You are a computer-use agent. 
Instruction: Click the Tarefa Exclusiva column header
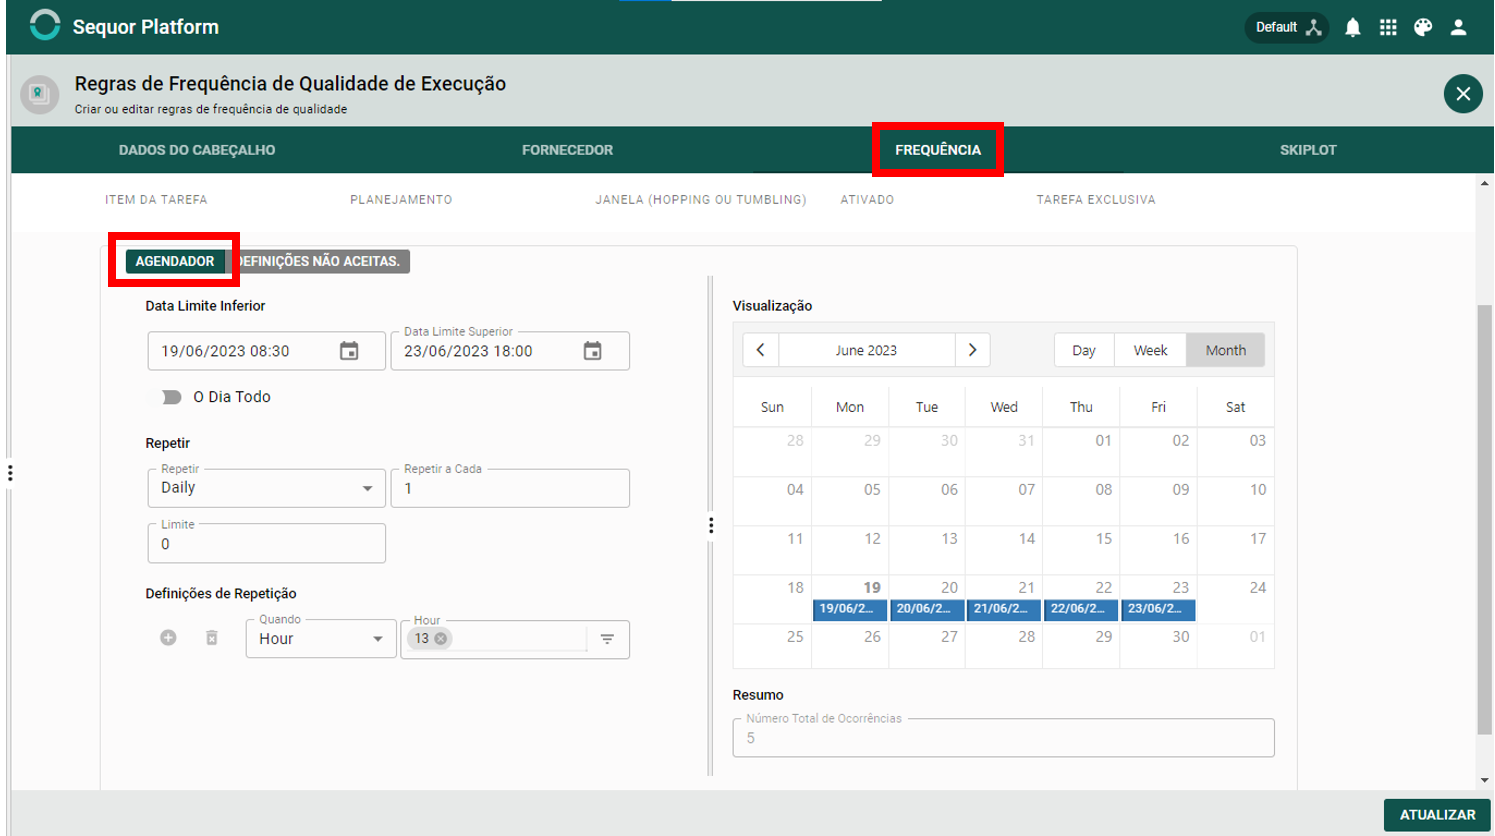pos(1096,200)
